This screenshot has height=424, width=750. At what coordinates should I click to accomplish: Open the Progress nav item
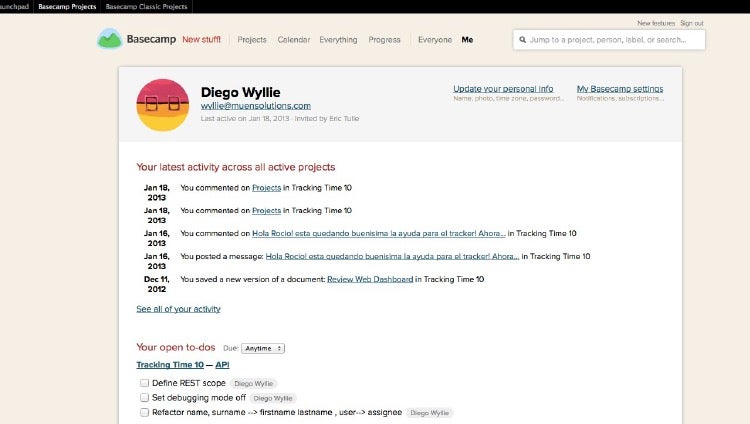coord(384,40)
